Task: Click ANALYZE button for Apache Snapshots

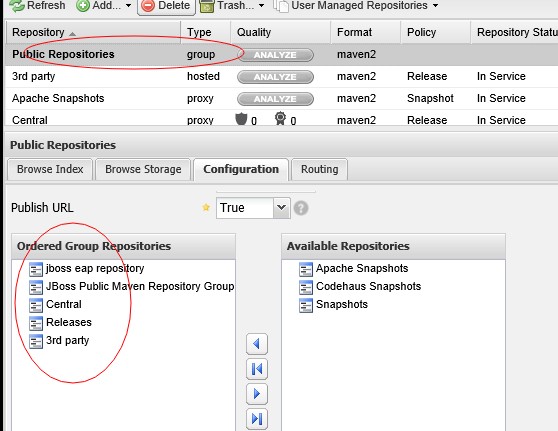Action: pyautogui.click(x=275, y=99)
